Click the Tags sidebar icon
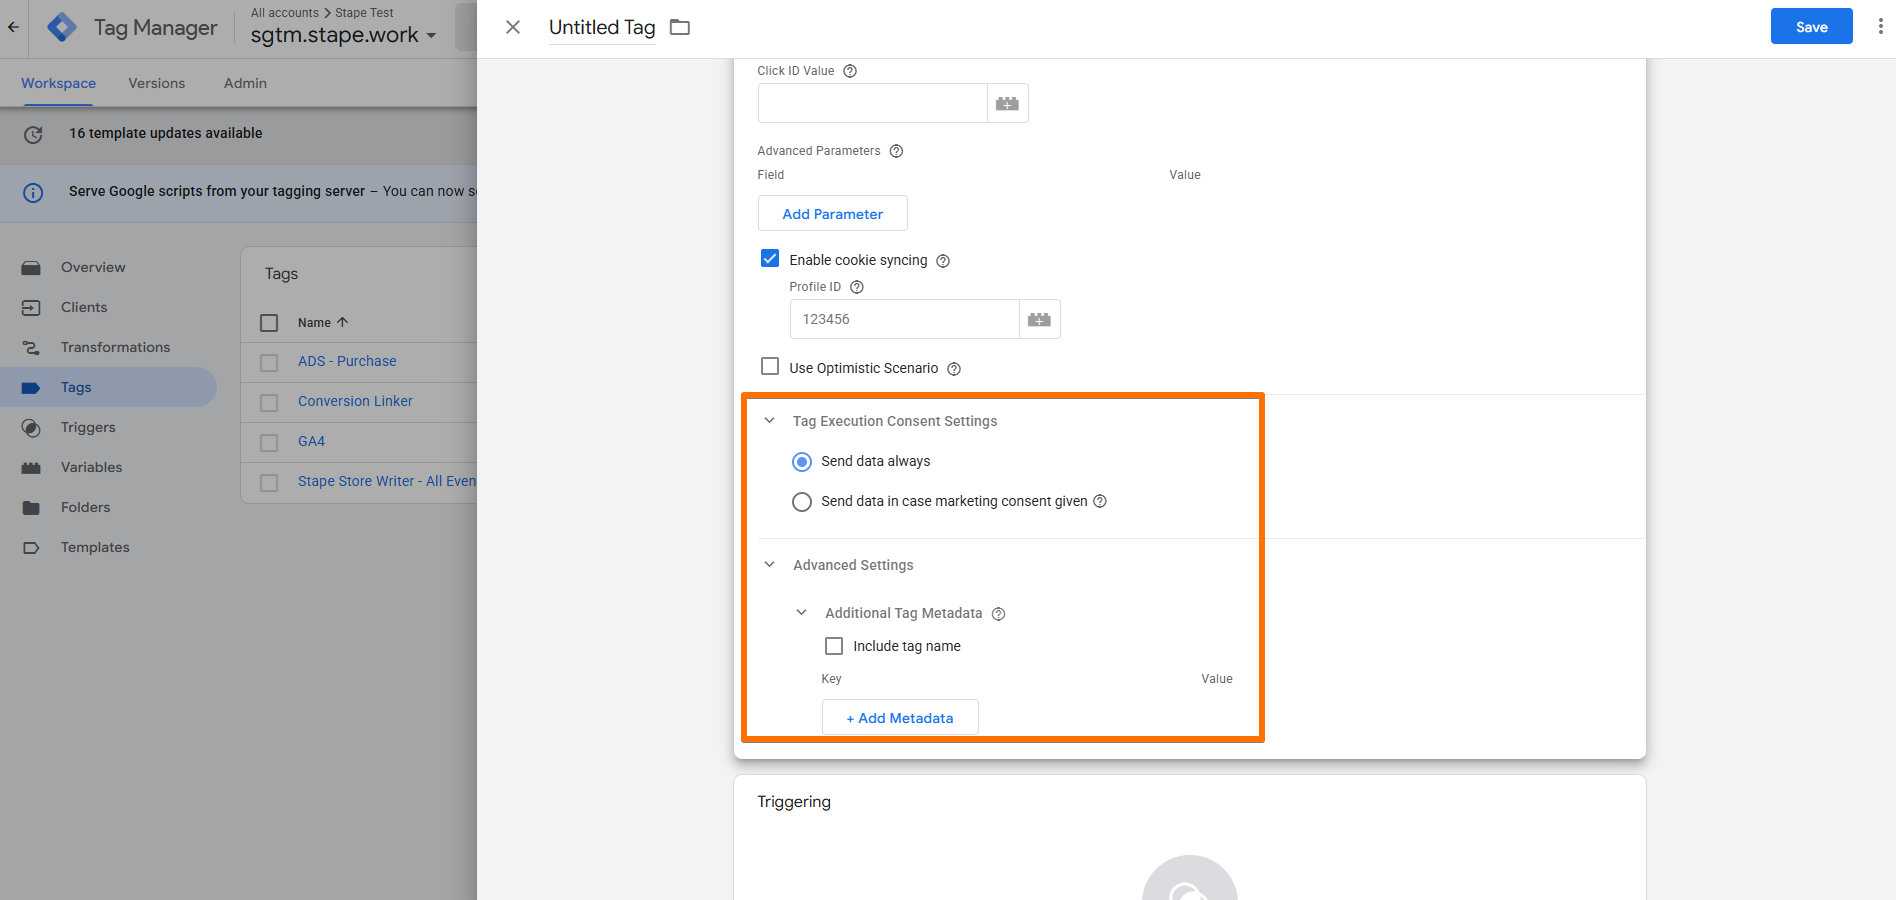This screenshot has height=900, width=1896. [31, 388]
